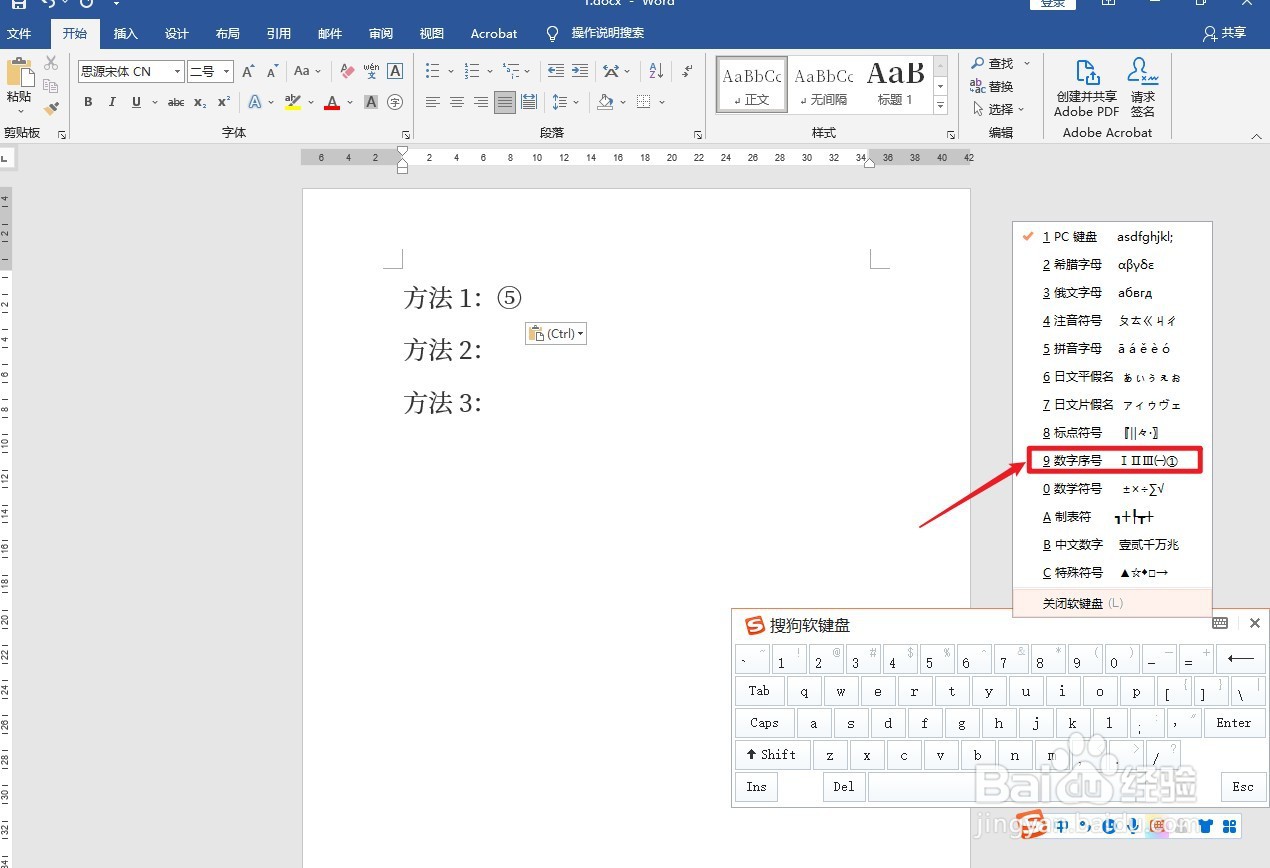Open bullet list dropdown arrow
1270x868 pixels.
[451, 71]
